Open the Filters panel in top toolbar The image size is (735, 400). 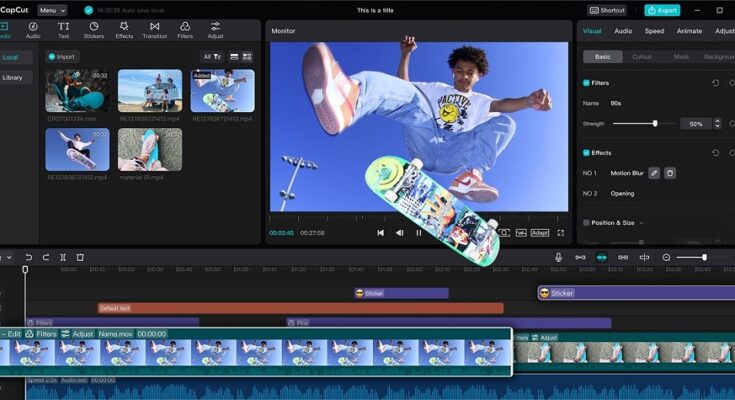pyautogui.click(x=185, y=30)
